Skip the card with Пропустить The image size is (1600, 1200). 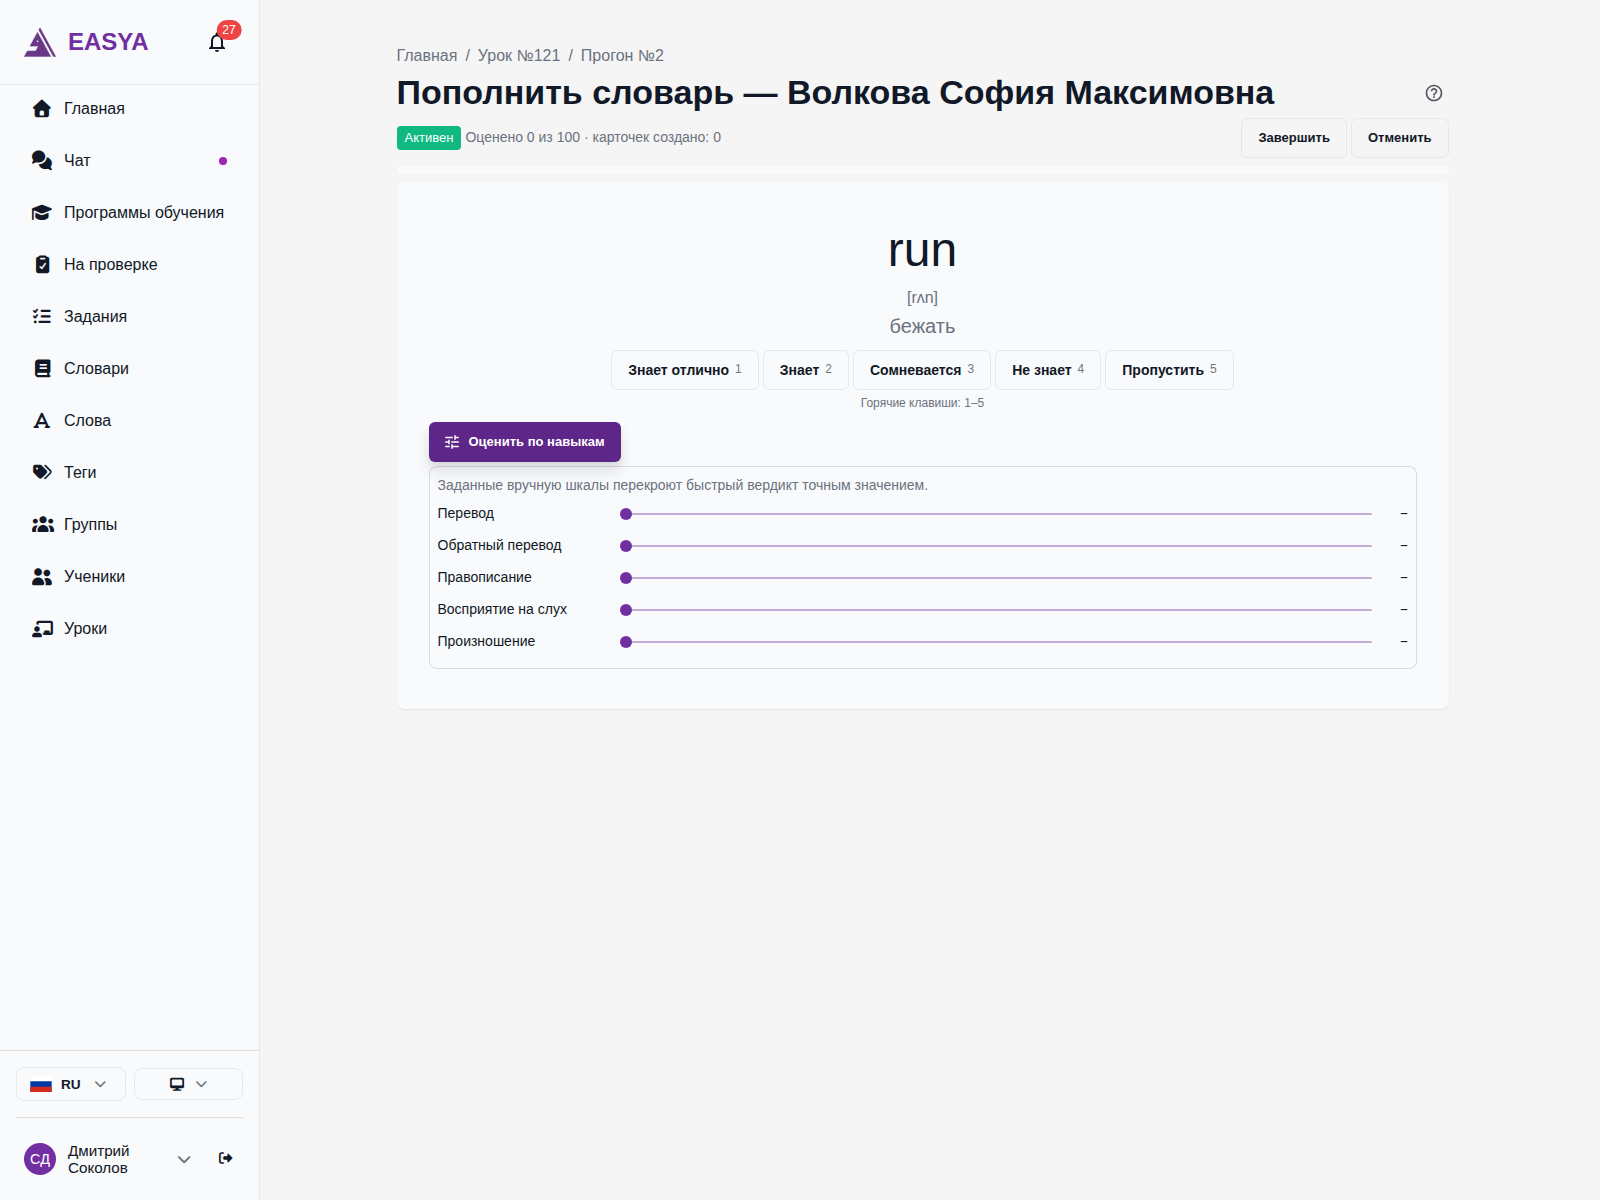point(1169,370)
